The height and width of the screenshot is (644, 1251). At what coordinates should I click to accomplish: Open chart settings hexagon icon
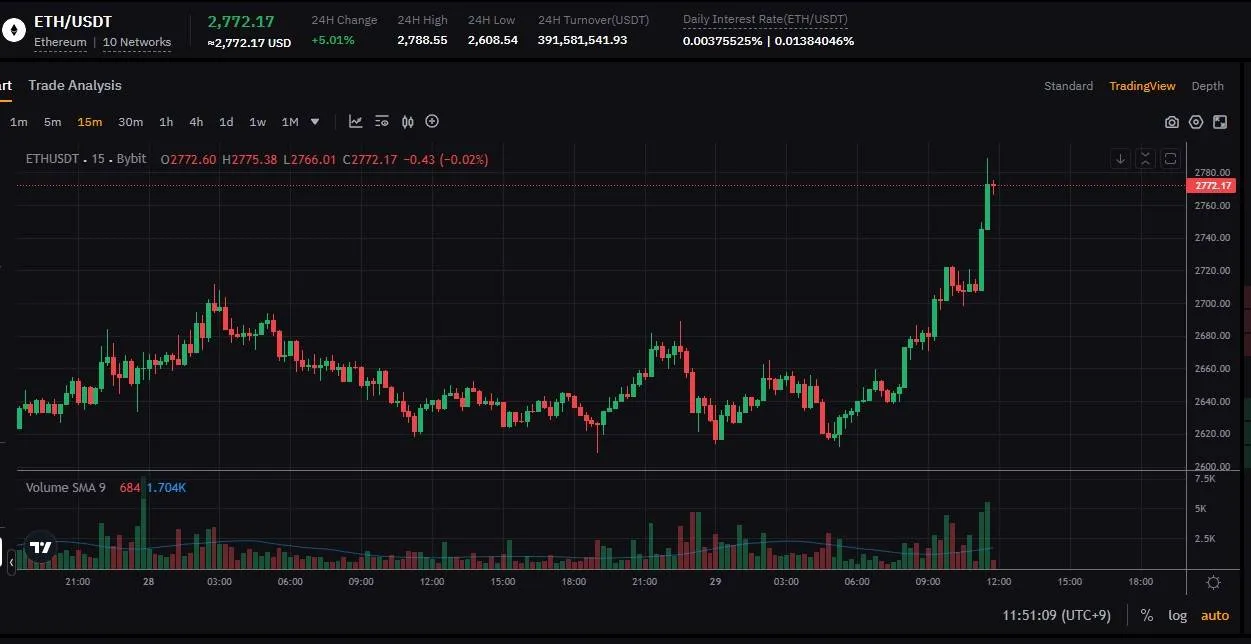tap(1196, 122)
